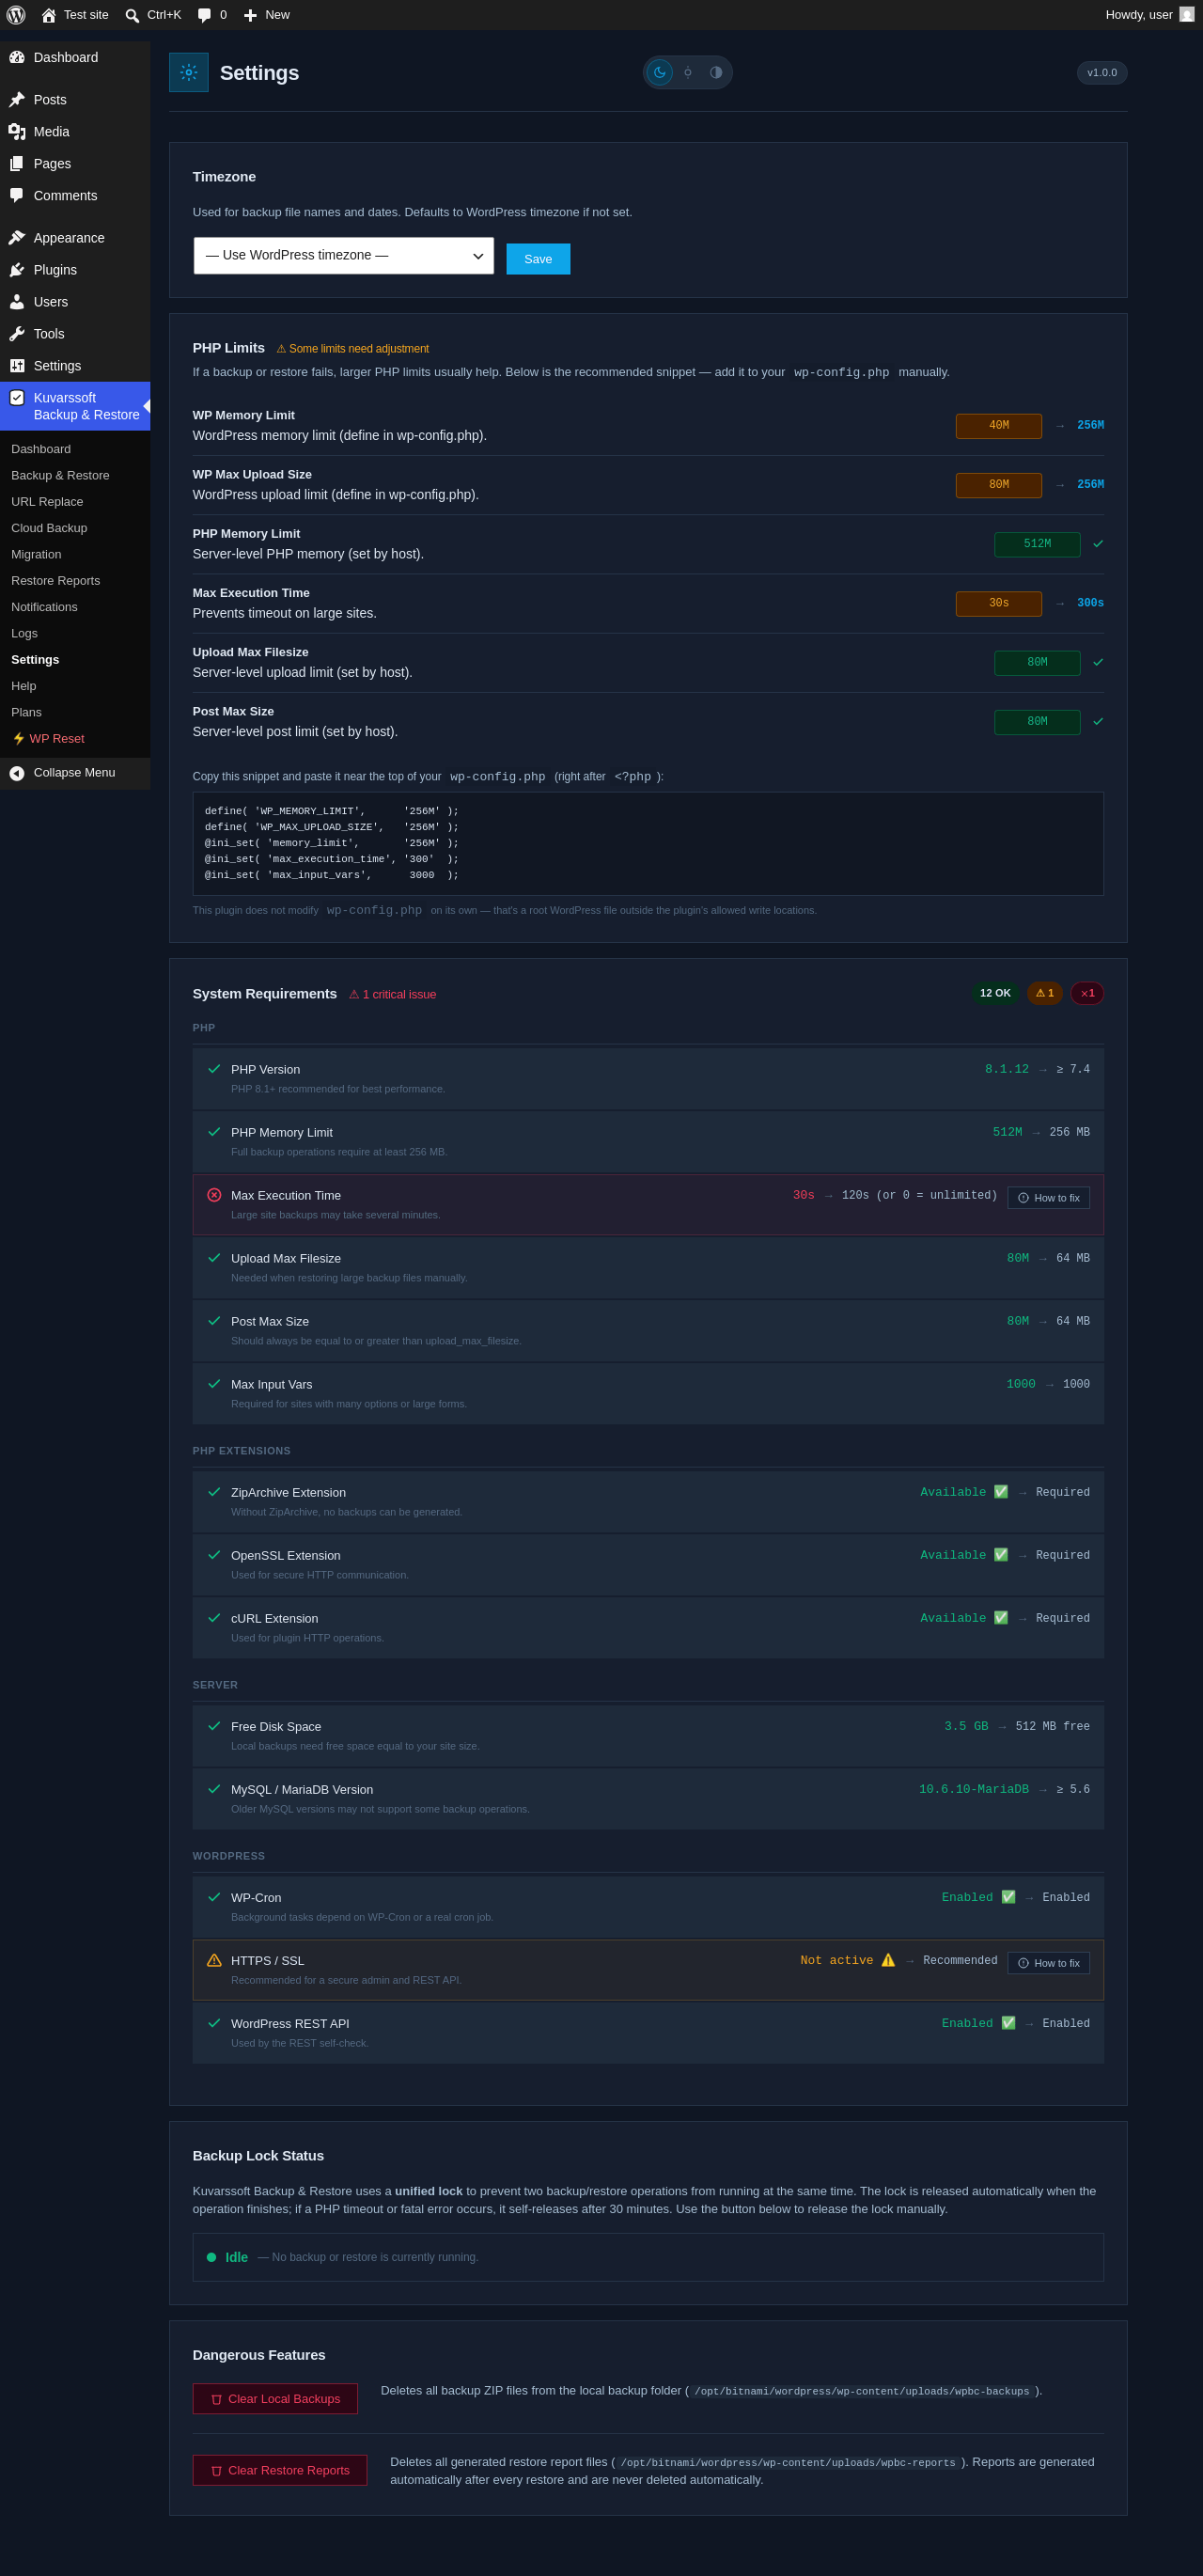Click the 10.6.10-MariaDB version value
The image size is (1203, 2576).
click(x=974, y=1789)
